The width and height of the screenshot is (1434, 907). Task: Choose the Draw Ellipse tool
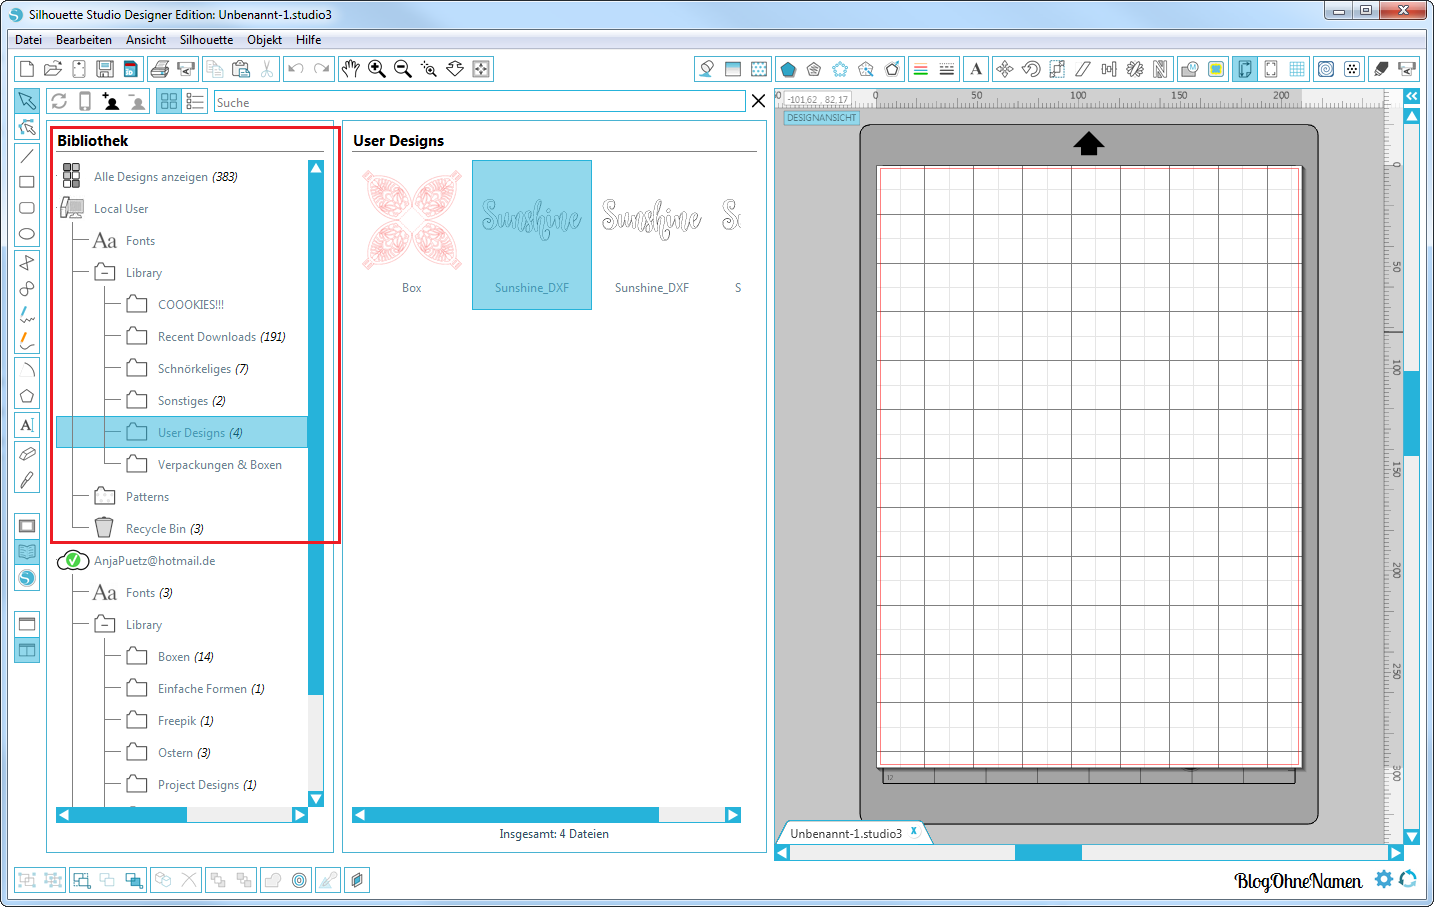[x=27, y=234]
